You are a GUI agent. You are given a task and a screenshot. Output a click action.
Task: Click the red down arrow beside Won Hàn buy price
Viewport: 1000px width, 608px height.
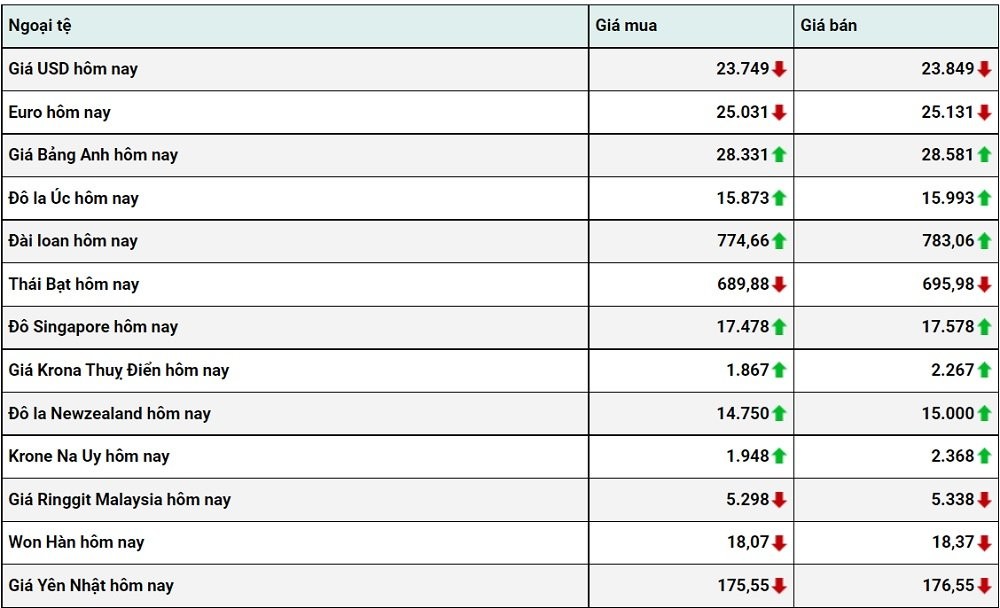coord(779,542)
